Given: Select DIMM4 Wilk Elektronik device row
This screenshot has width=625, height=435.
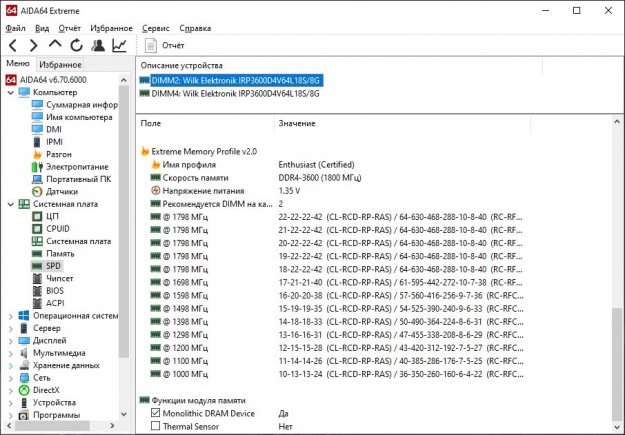Looking at the screenshot, I should (x=235, y=94).
